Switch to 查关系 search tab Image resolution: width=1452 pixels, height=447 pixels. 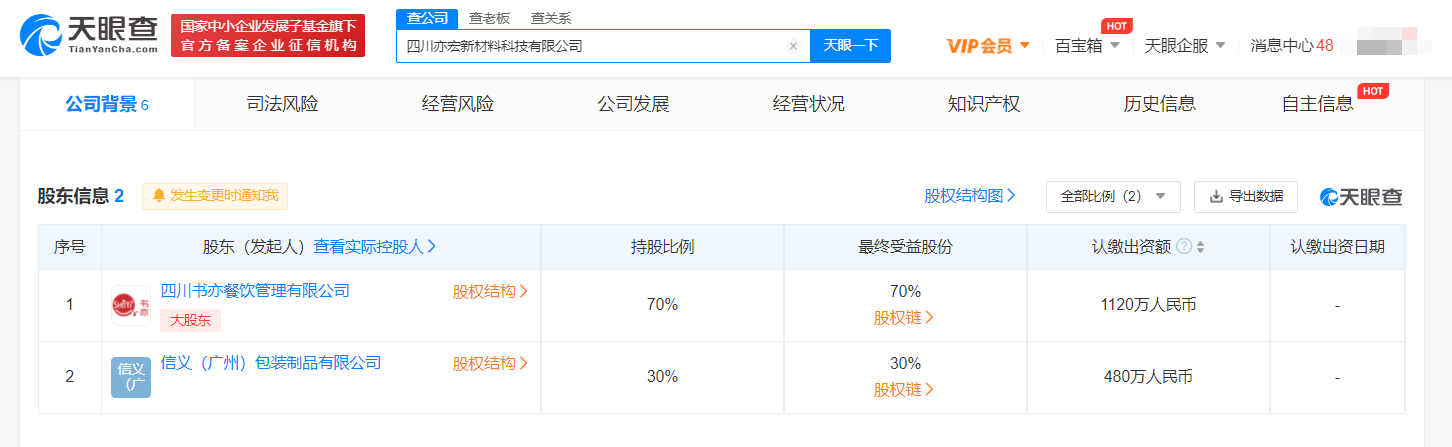552,18
